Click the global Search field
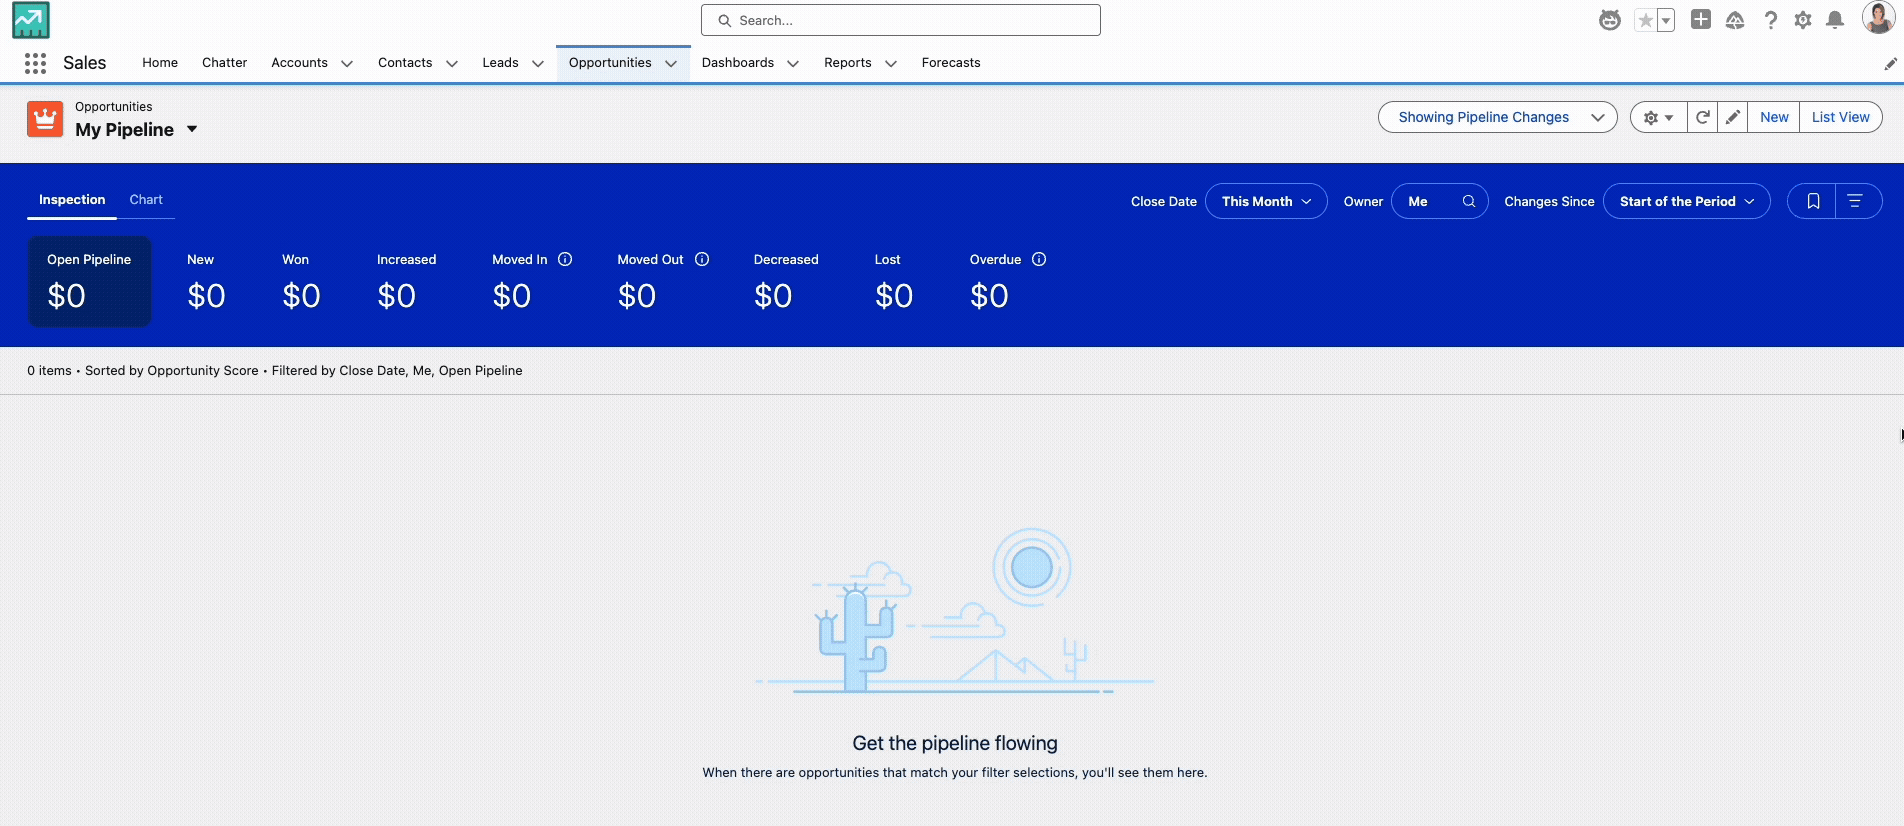Screen dimensions: 1904x826 tap(900, 20)
